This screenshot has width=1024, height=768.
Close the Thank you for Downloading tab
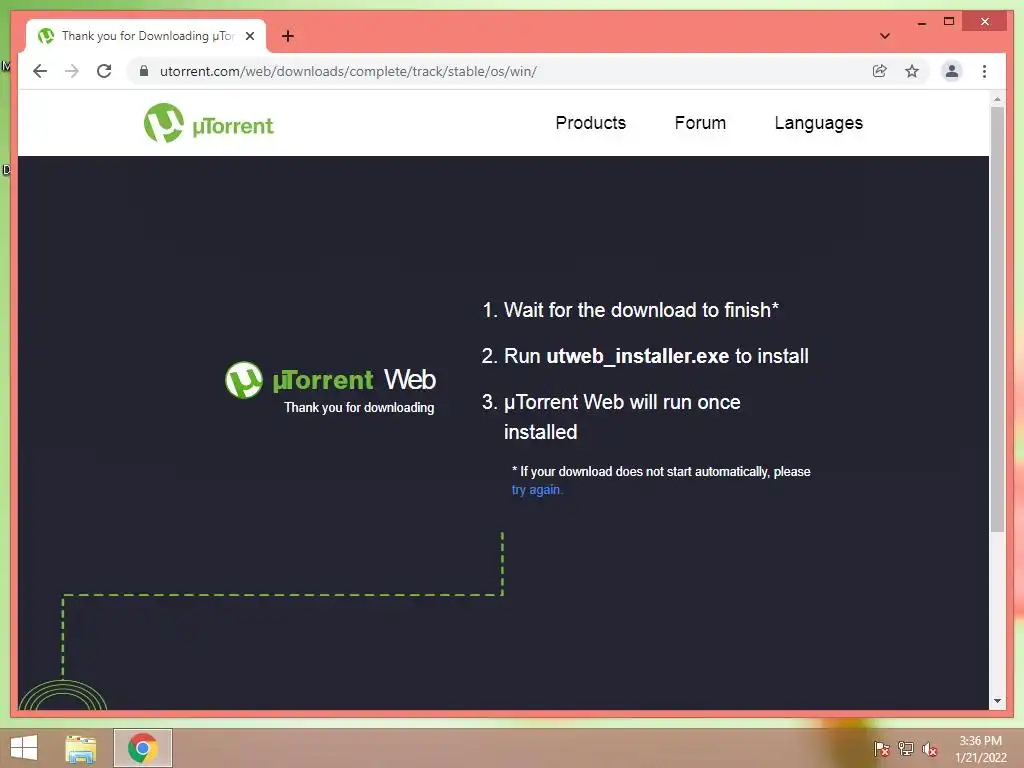pyautogui.click(x=249, y=36)
